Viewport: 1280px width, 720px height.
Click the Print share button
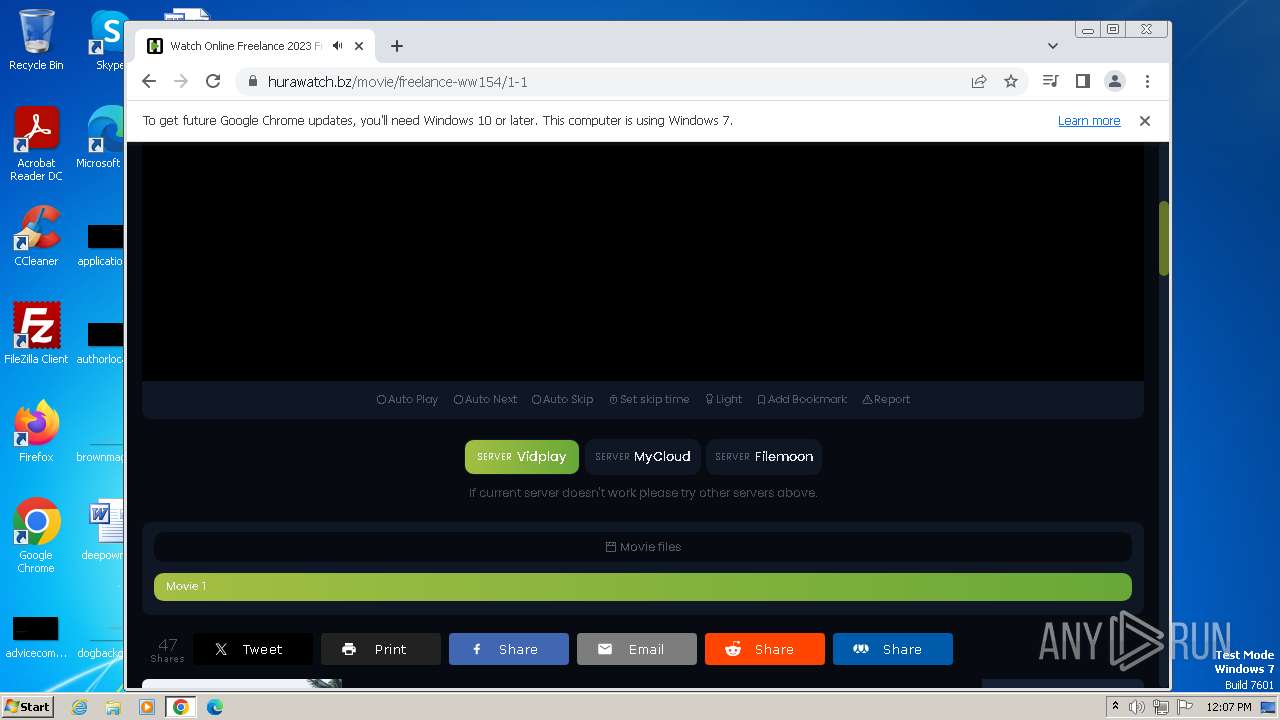[381, 649]
